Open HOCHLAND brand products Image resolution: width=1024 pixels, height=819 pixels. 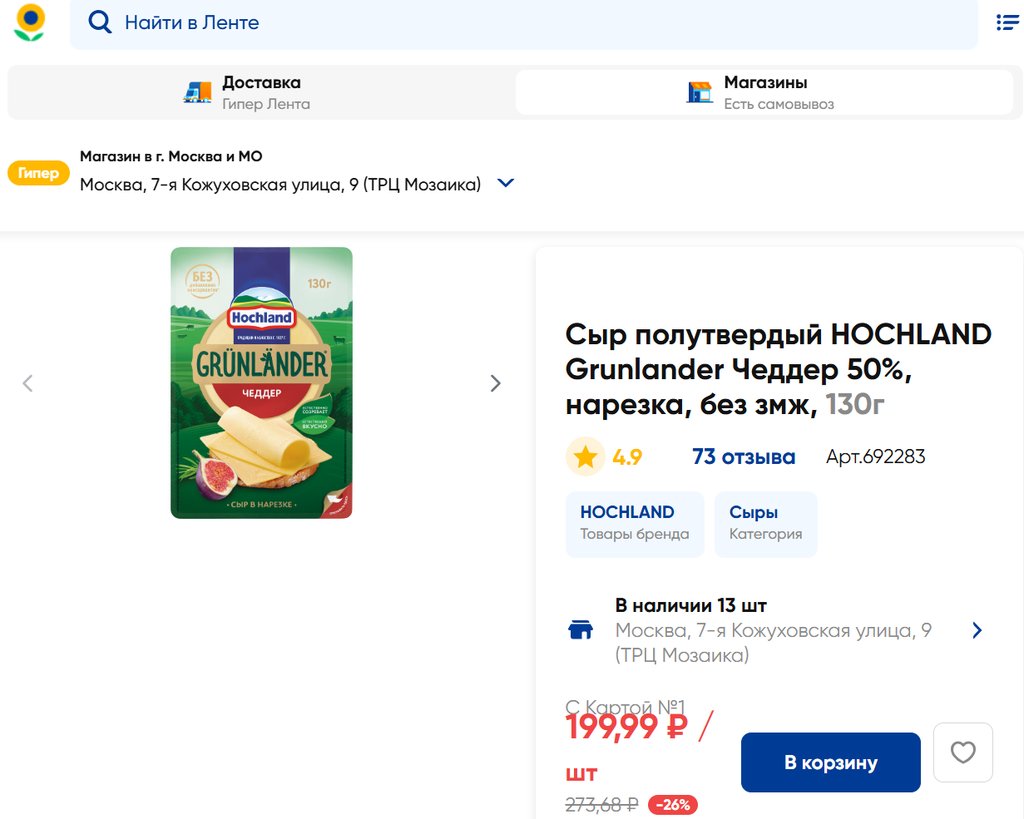(x=634, y=523)
